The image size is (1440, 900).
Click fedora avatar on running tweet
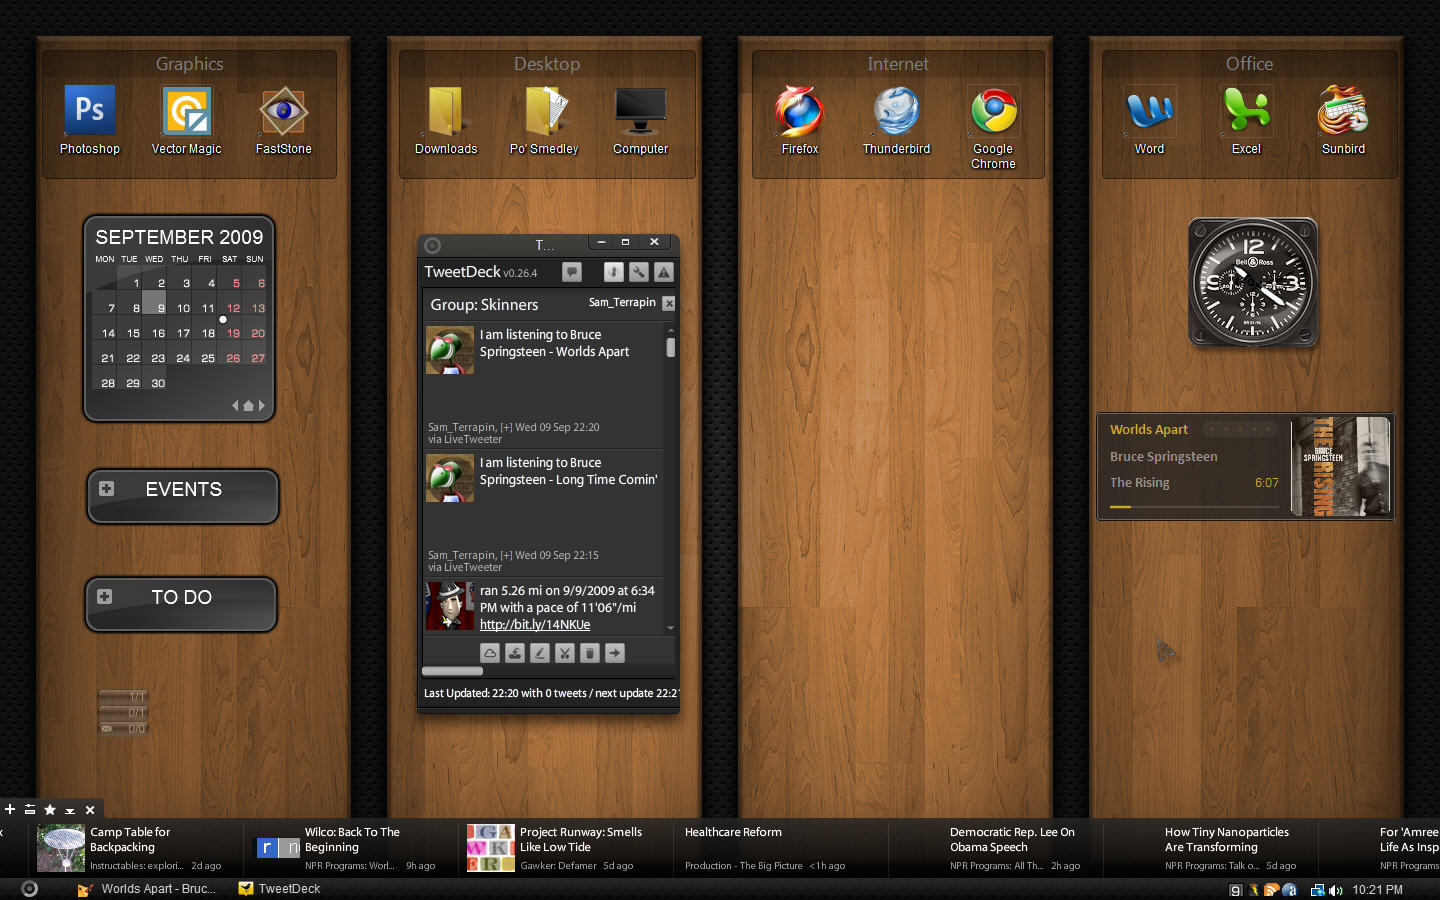click(450, 606)
